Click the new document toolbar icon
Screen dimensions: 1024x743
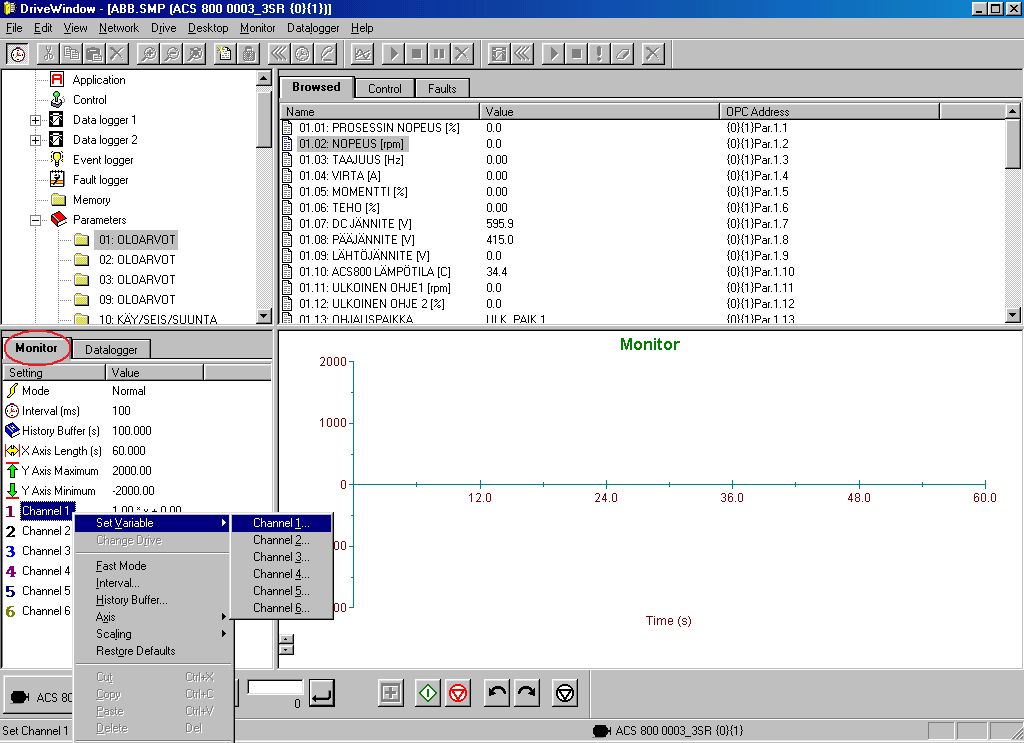click(x=225, y=54)
